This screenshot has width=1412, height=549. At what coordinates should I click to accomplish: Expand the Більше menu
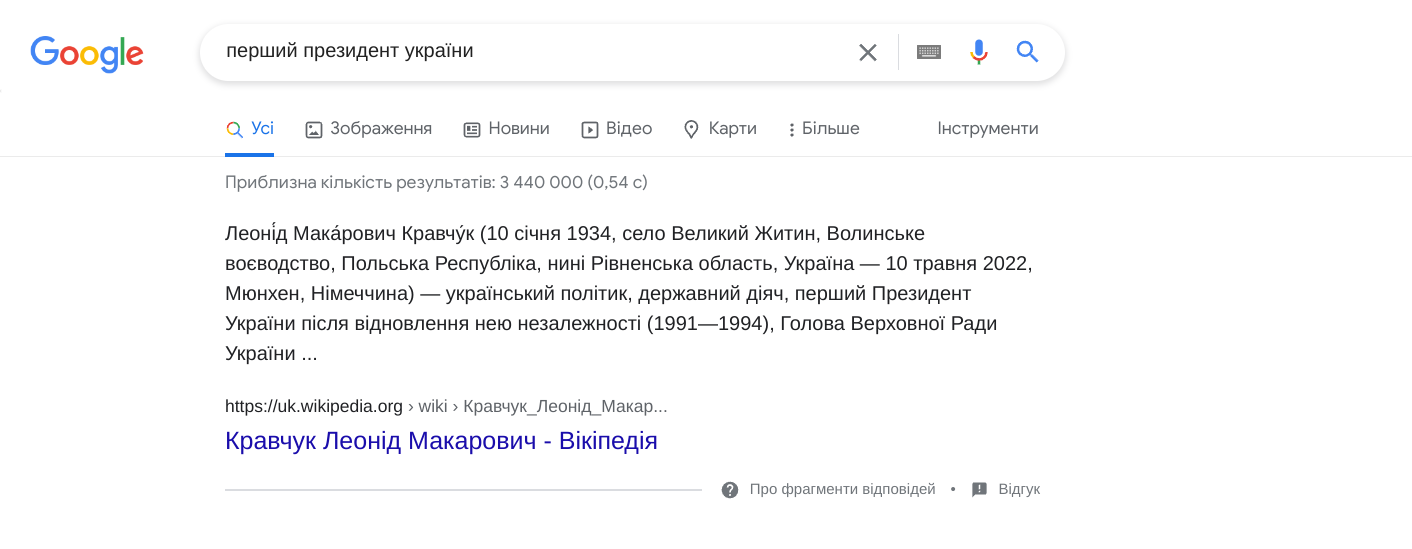pos(824,129)
